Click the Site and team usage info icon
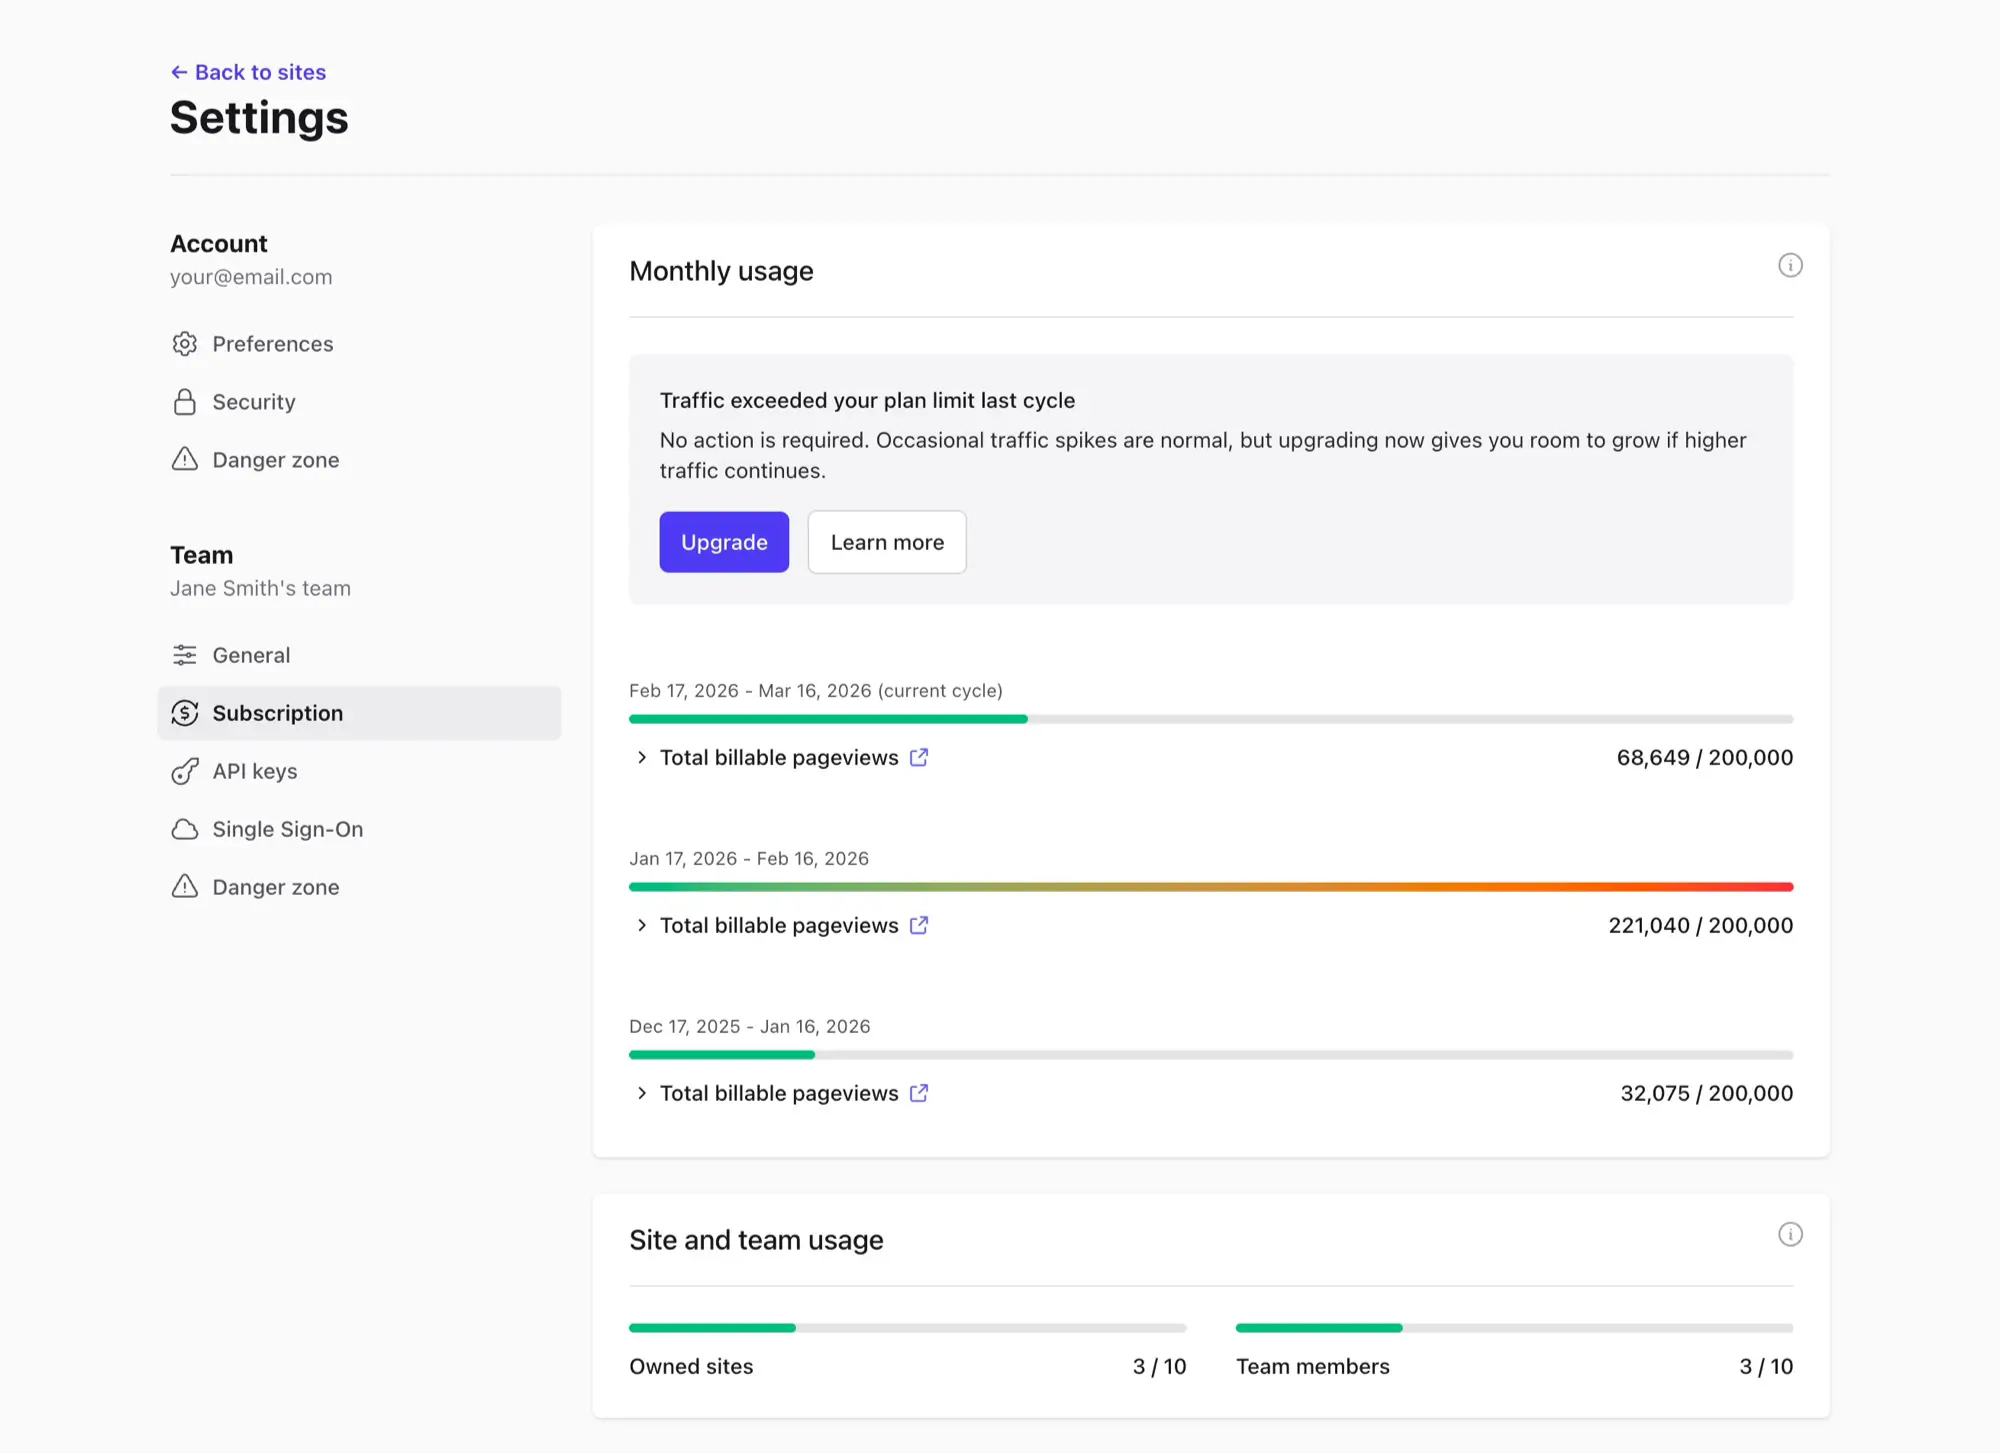The image size is (2000, 1453). point(1790,1235)
